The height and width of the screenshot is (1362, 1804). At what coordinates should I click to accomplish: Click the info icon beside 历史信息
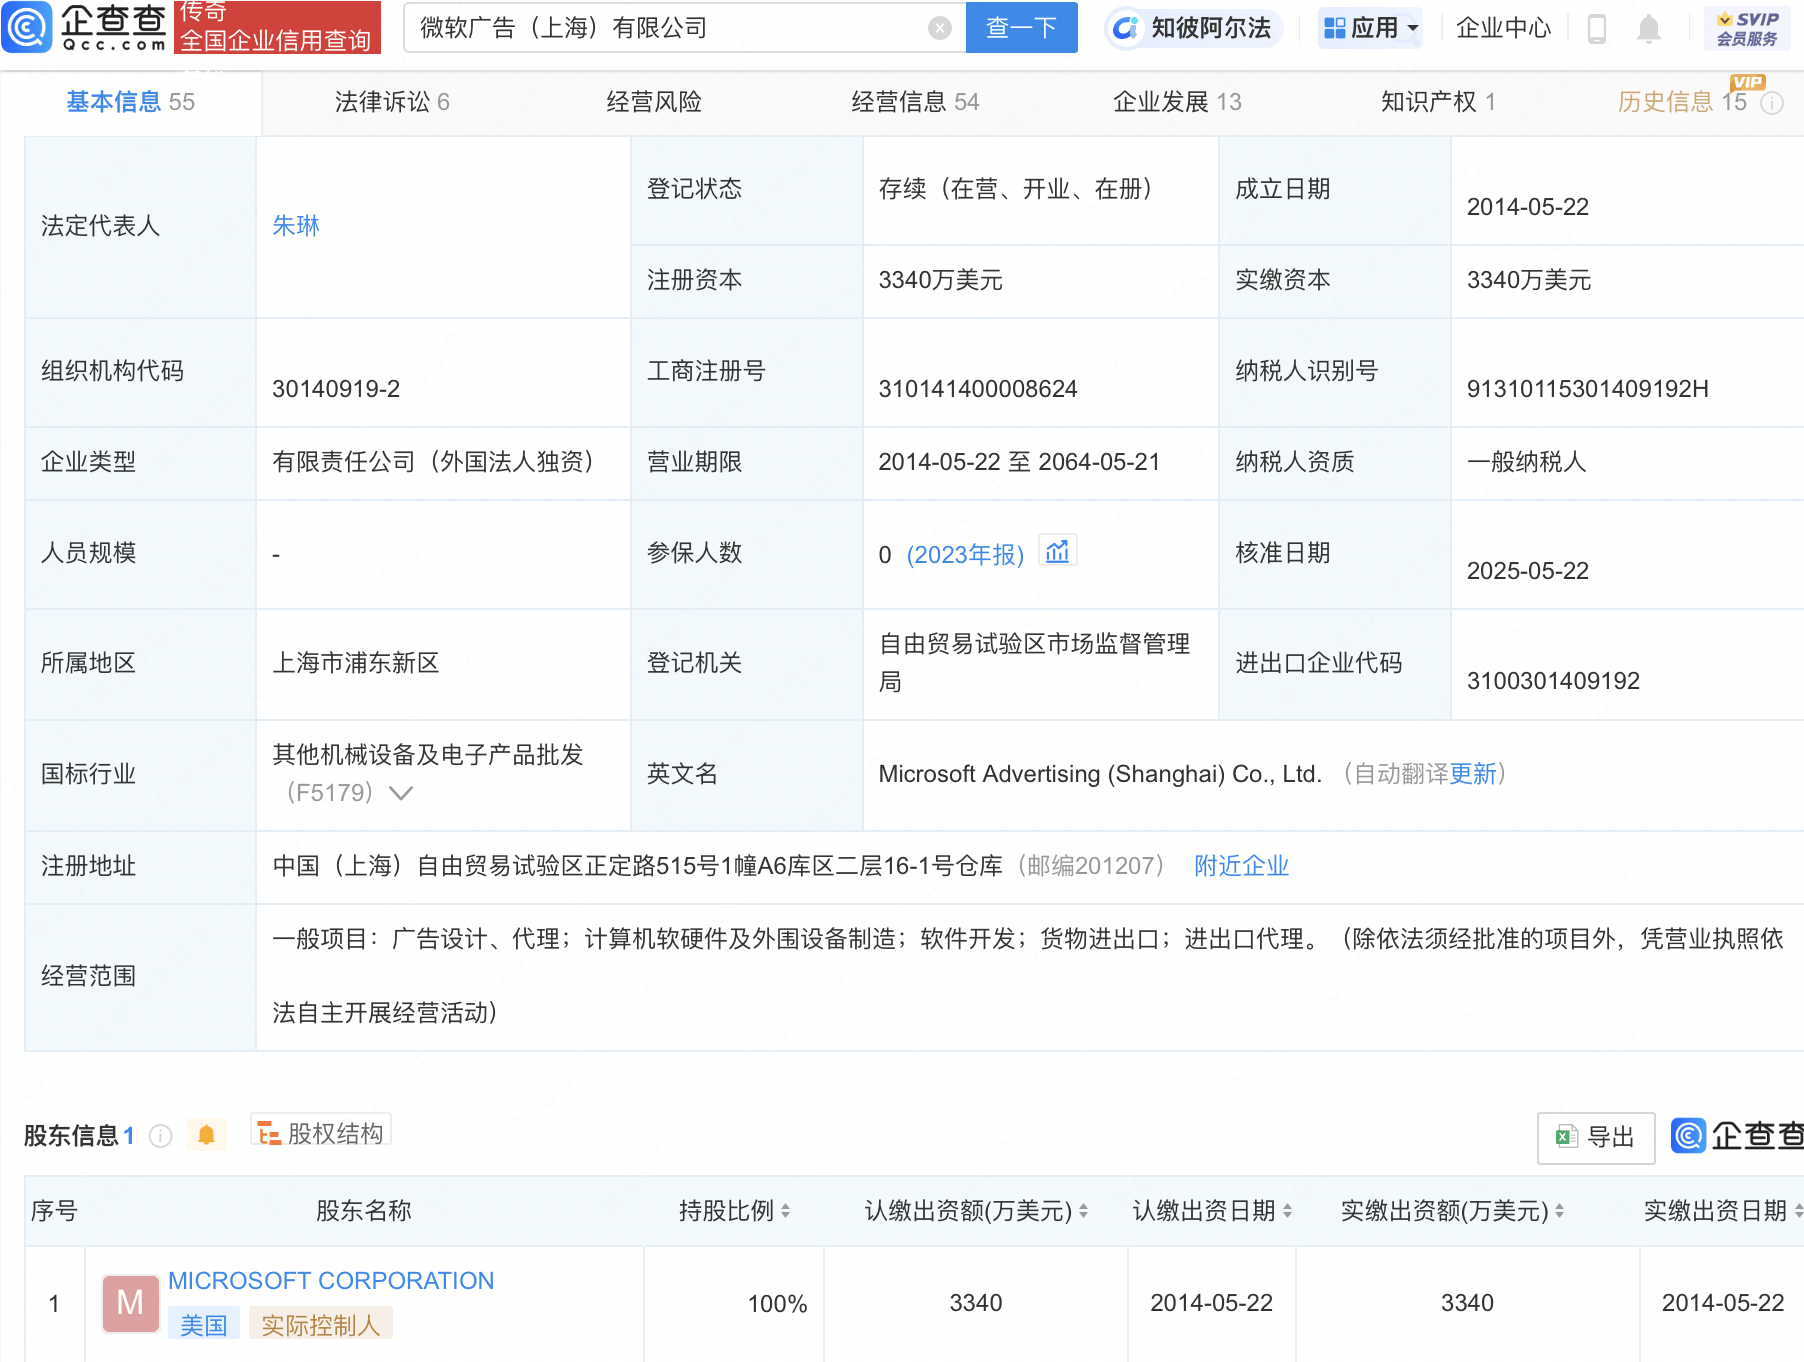click(x=1772, y=103)
